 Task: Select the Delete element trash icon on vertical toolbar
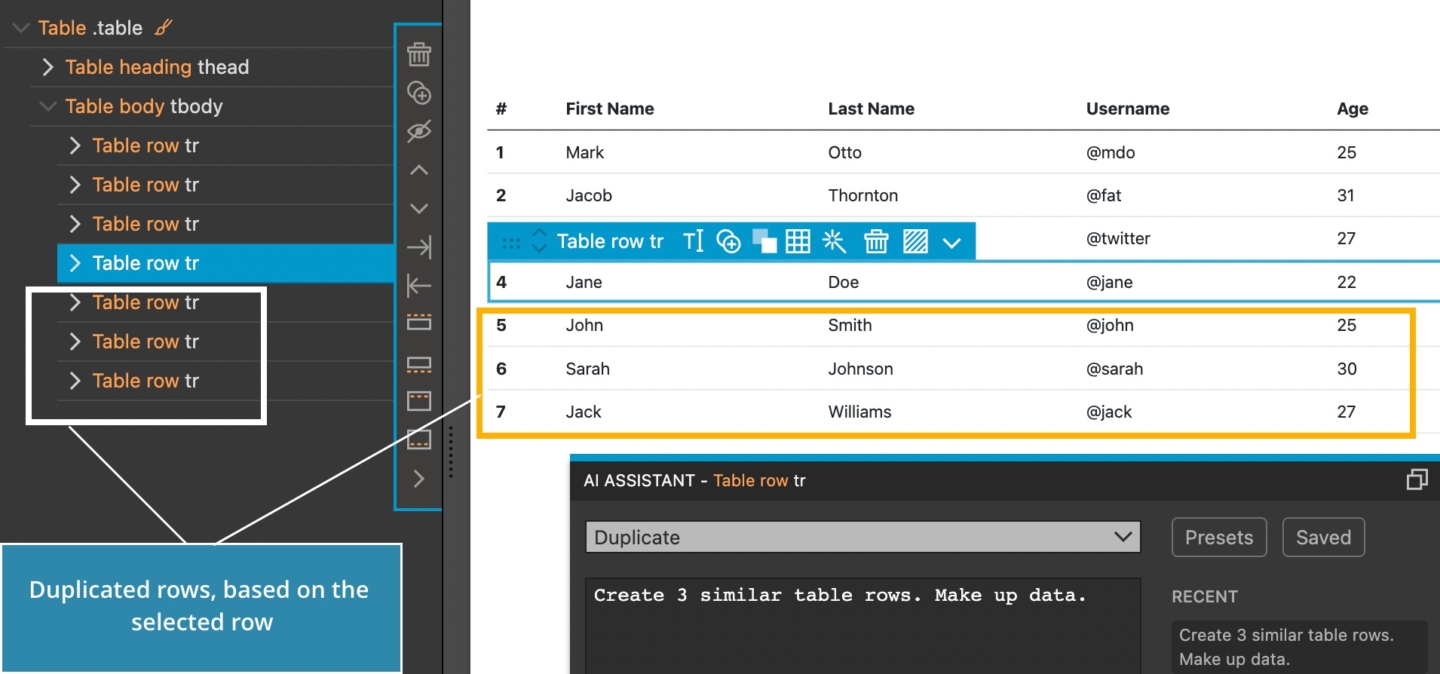coord(419,54)
